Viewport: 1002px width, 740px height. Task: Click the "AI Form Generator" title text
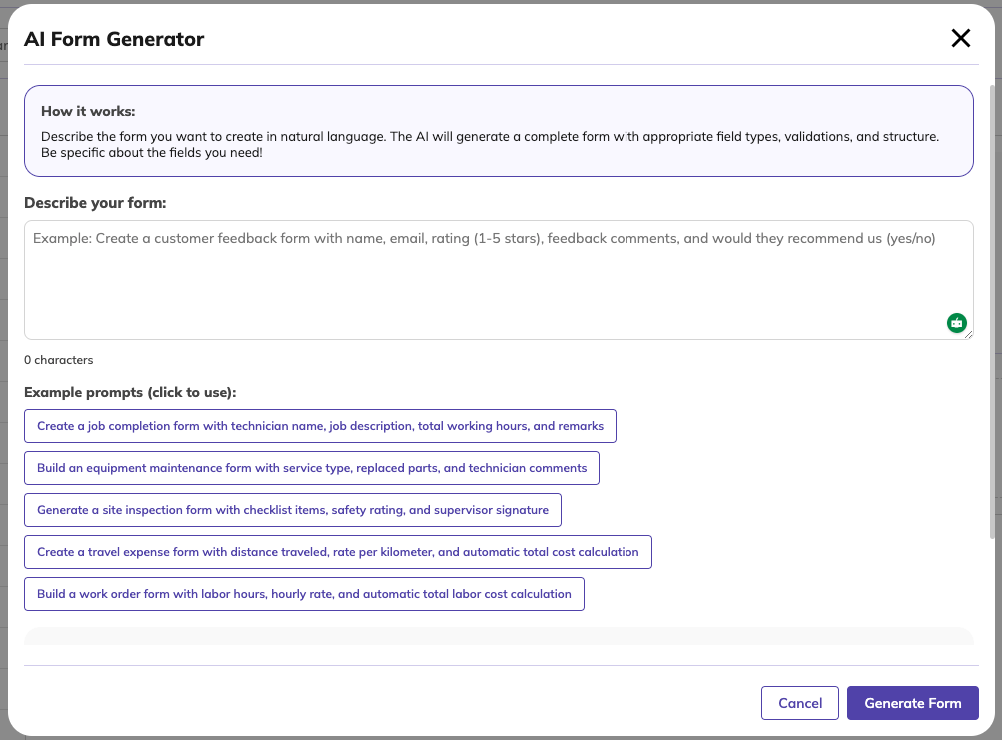[x=114, y=40]
